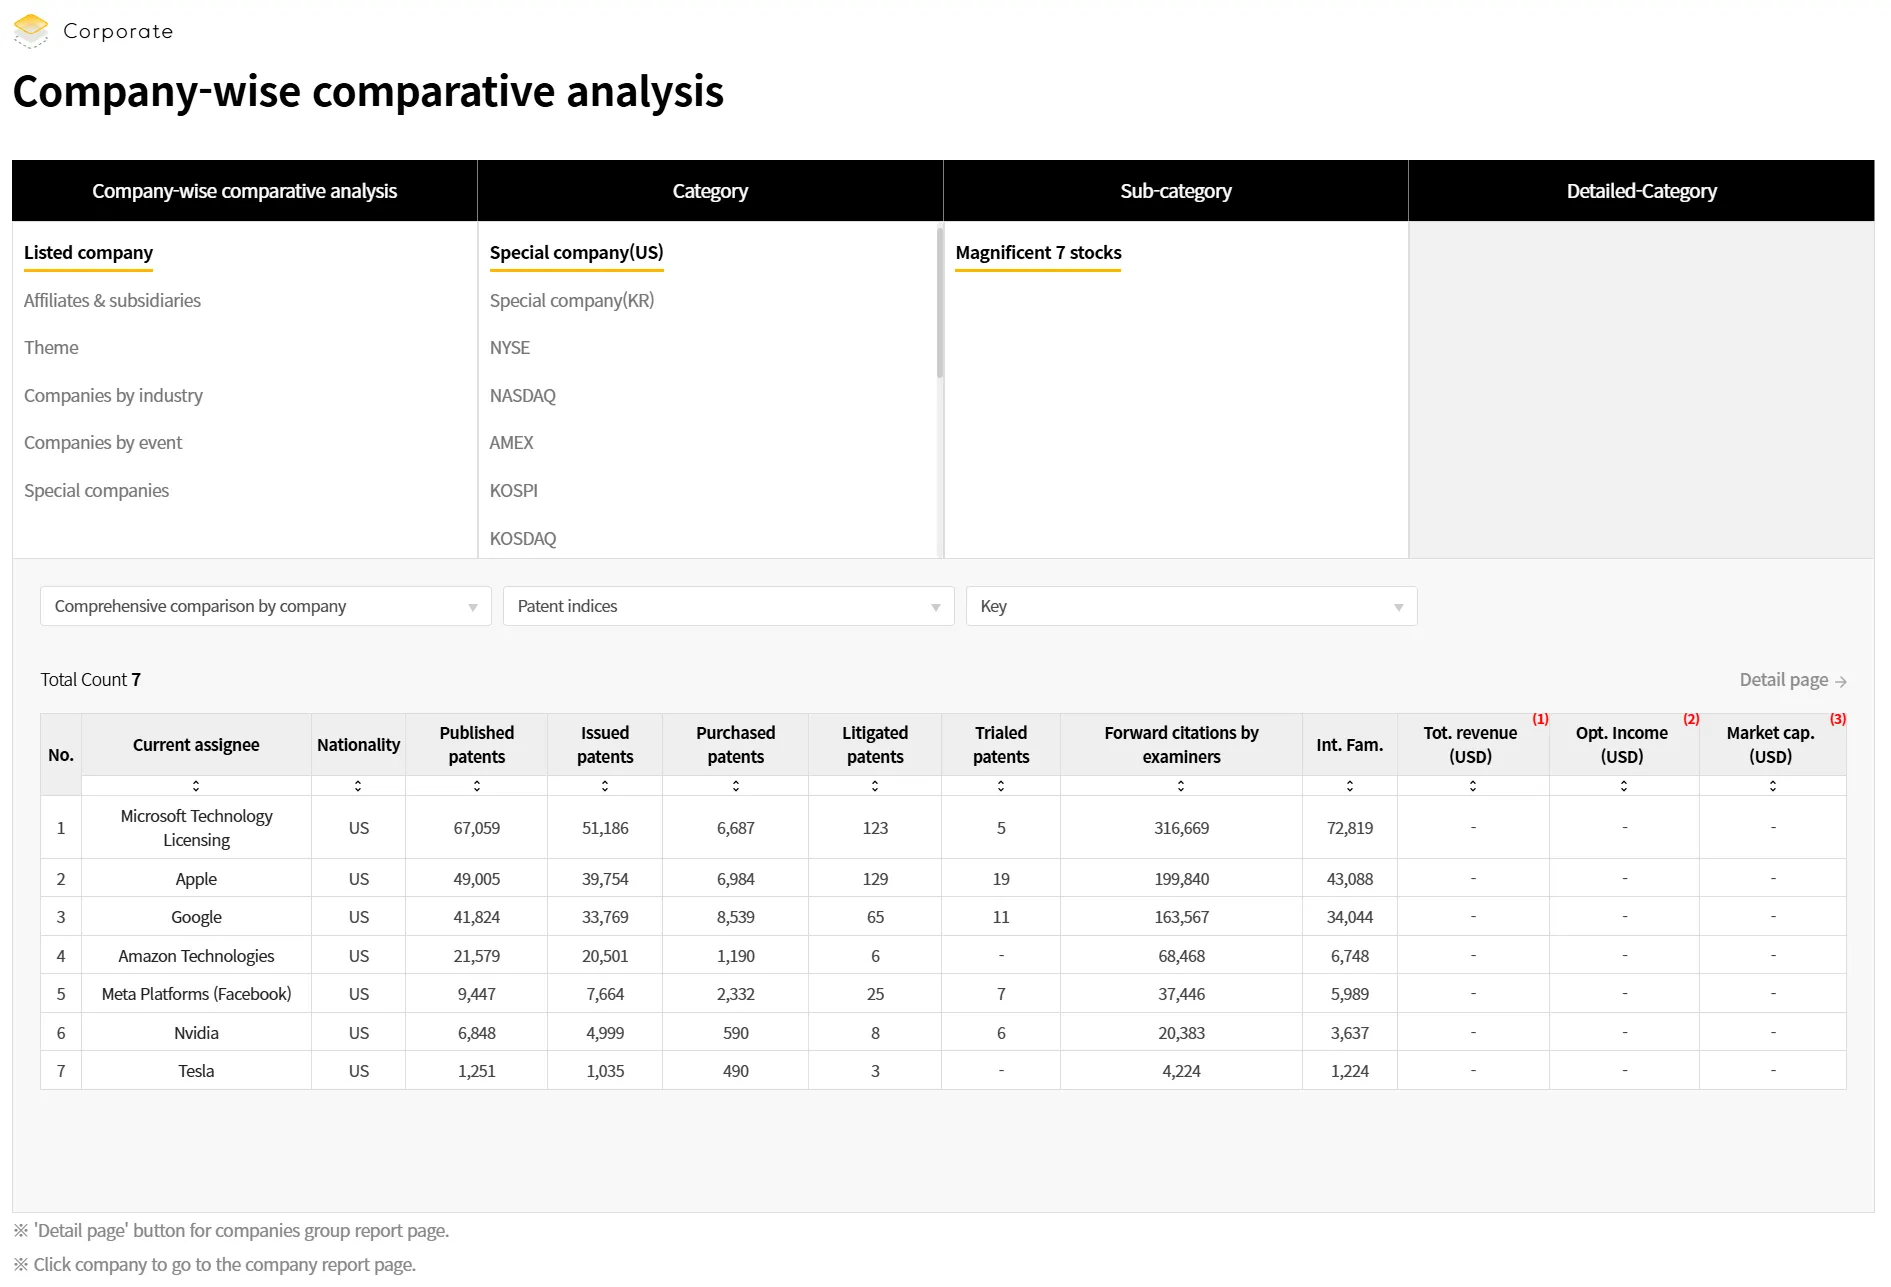Image resolution: width=1891 pixels, height=1287 pixels.
Task: Select Companies by event option
Action: [103, 443]
